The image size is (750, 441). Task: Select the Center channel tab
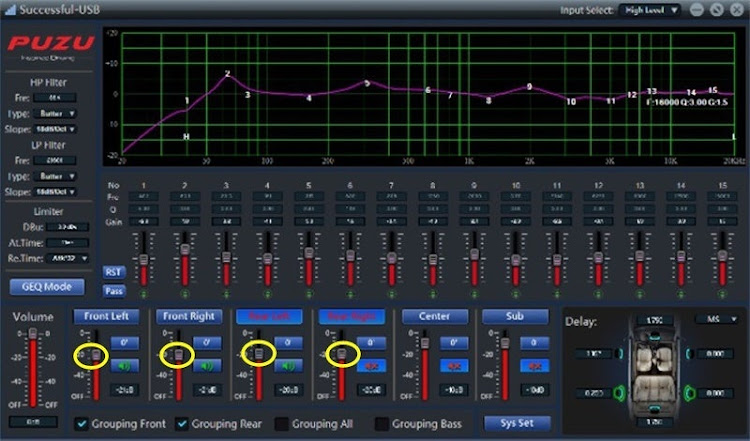click(434, 316)
